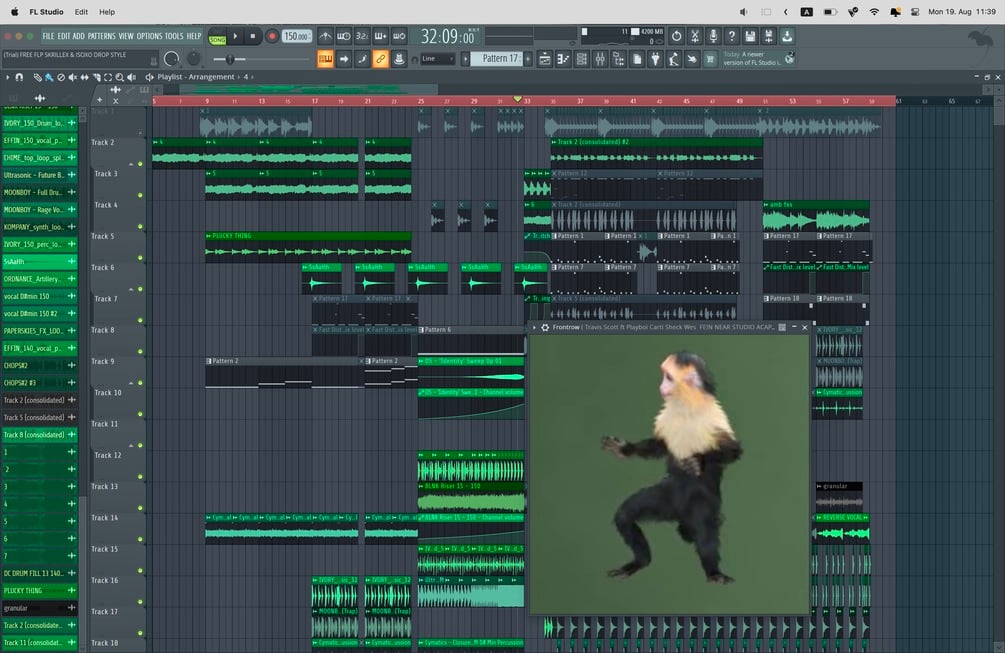Screen dimensions: 1005x653
Task: Open the Pattern 17 selector
Action: 498,59
